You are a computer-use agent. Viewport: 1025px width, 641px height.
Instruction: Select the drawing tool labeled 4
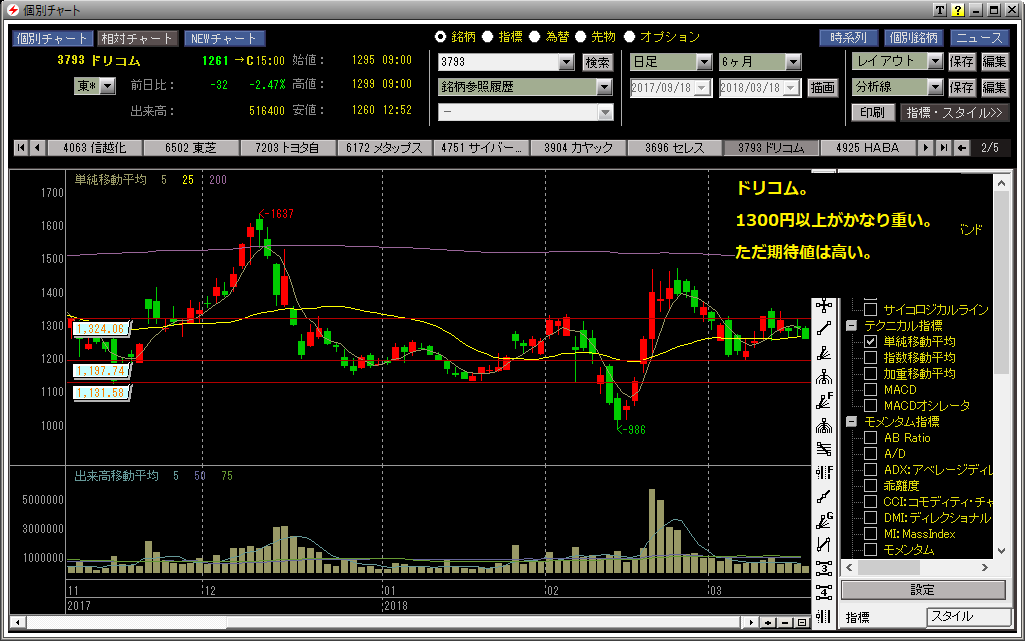point(824,592)
